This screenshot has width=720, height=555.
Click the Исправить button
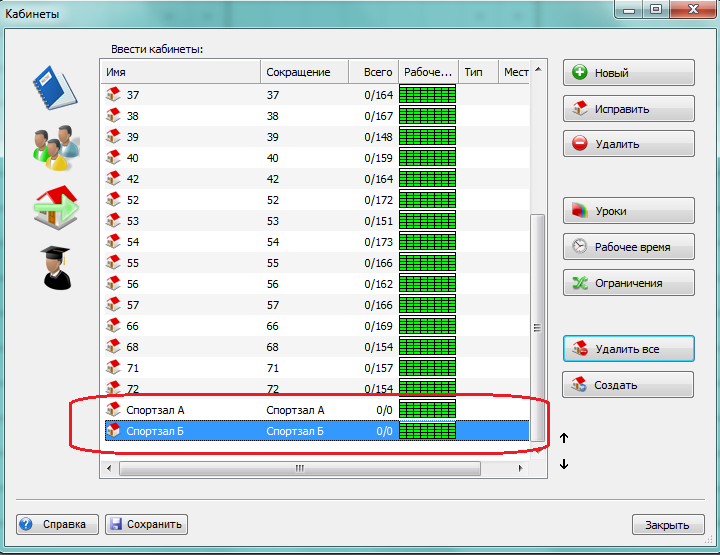[x=628, y=109]
